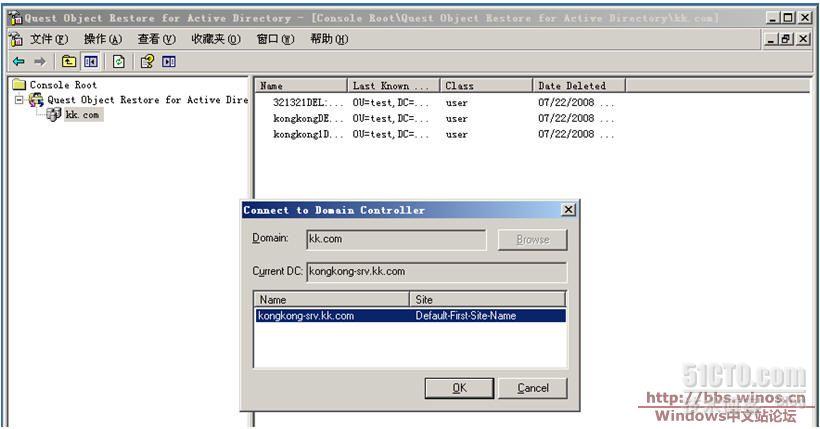Select the kongkong1D deleted user row
The image size is (820, 429).
(308, 134)
